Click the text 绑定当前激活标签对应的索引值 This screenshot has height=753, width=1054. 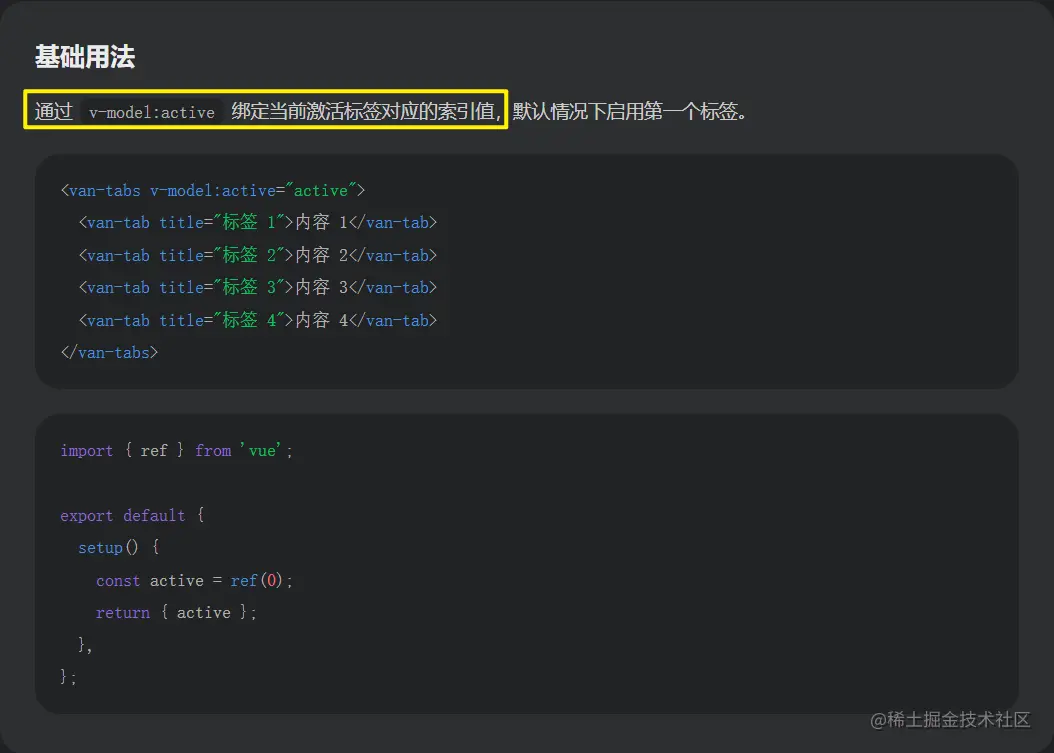(363, 111)
